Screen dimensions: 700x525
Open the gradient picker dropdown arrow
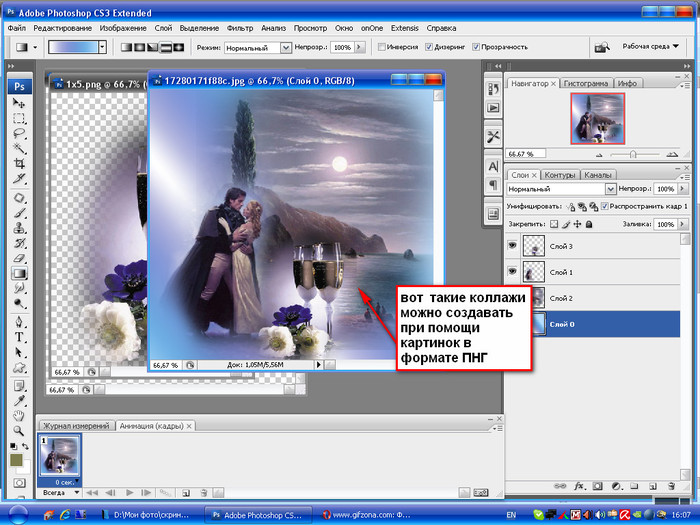[x=103, y=47]
